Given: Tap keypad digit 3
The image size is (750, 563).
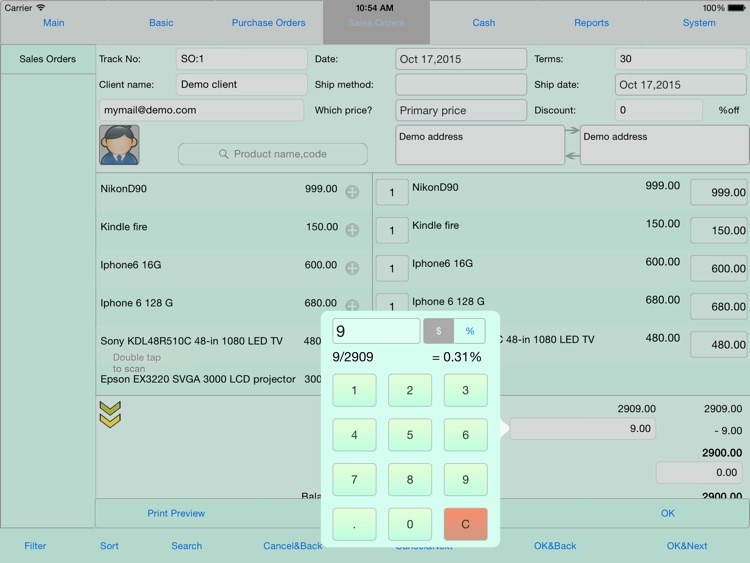Looking at the screenshot, I should 465,390.
